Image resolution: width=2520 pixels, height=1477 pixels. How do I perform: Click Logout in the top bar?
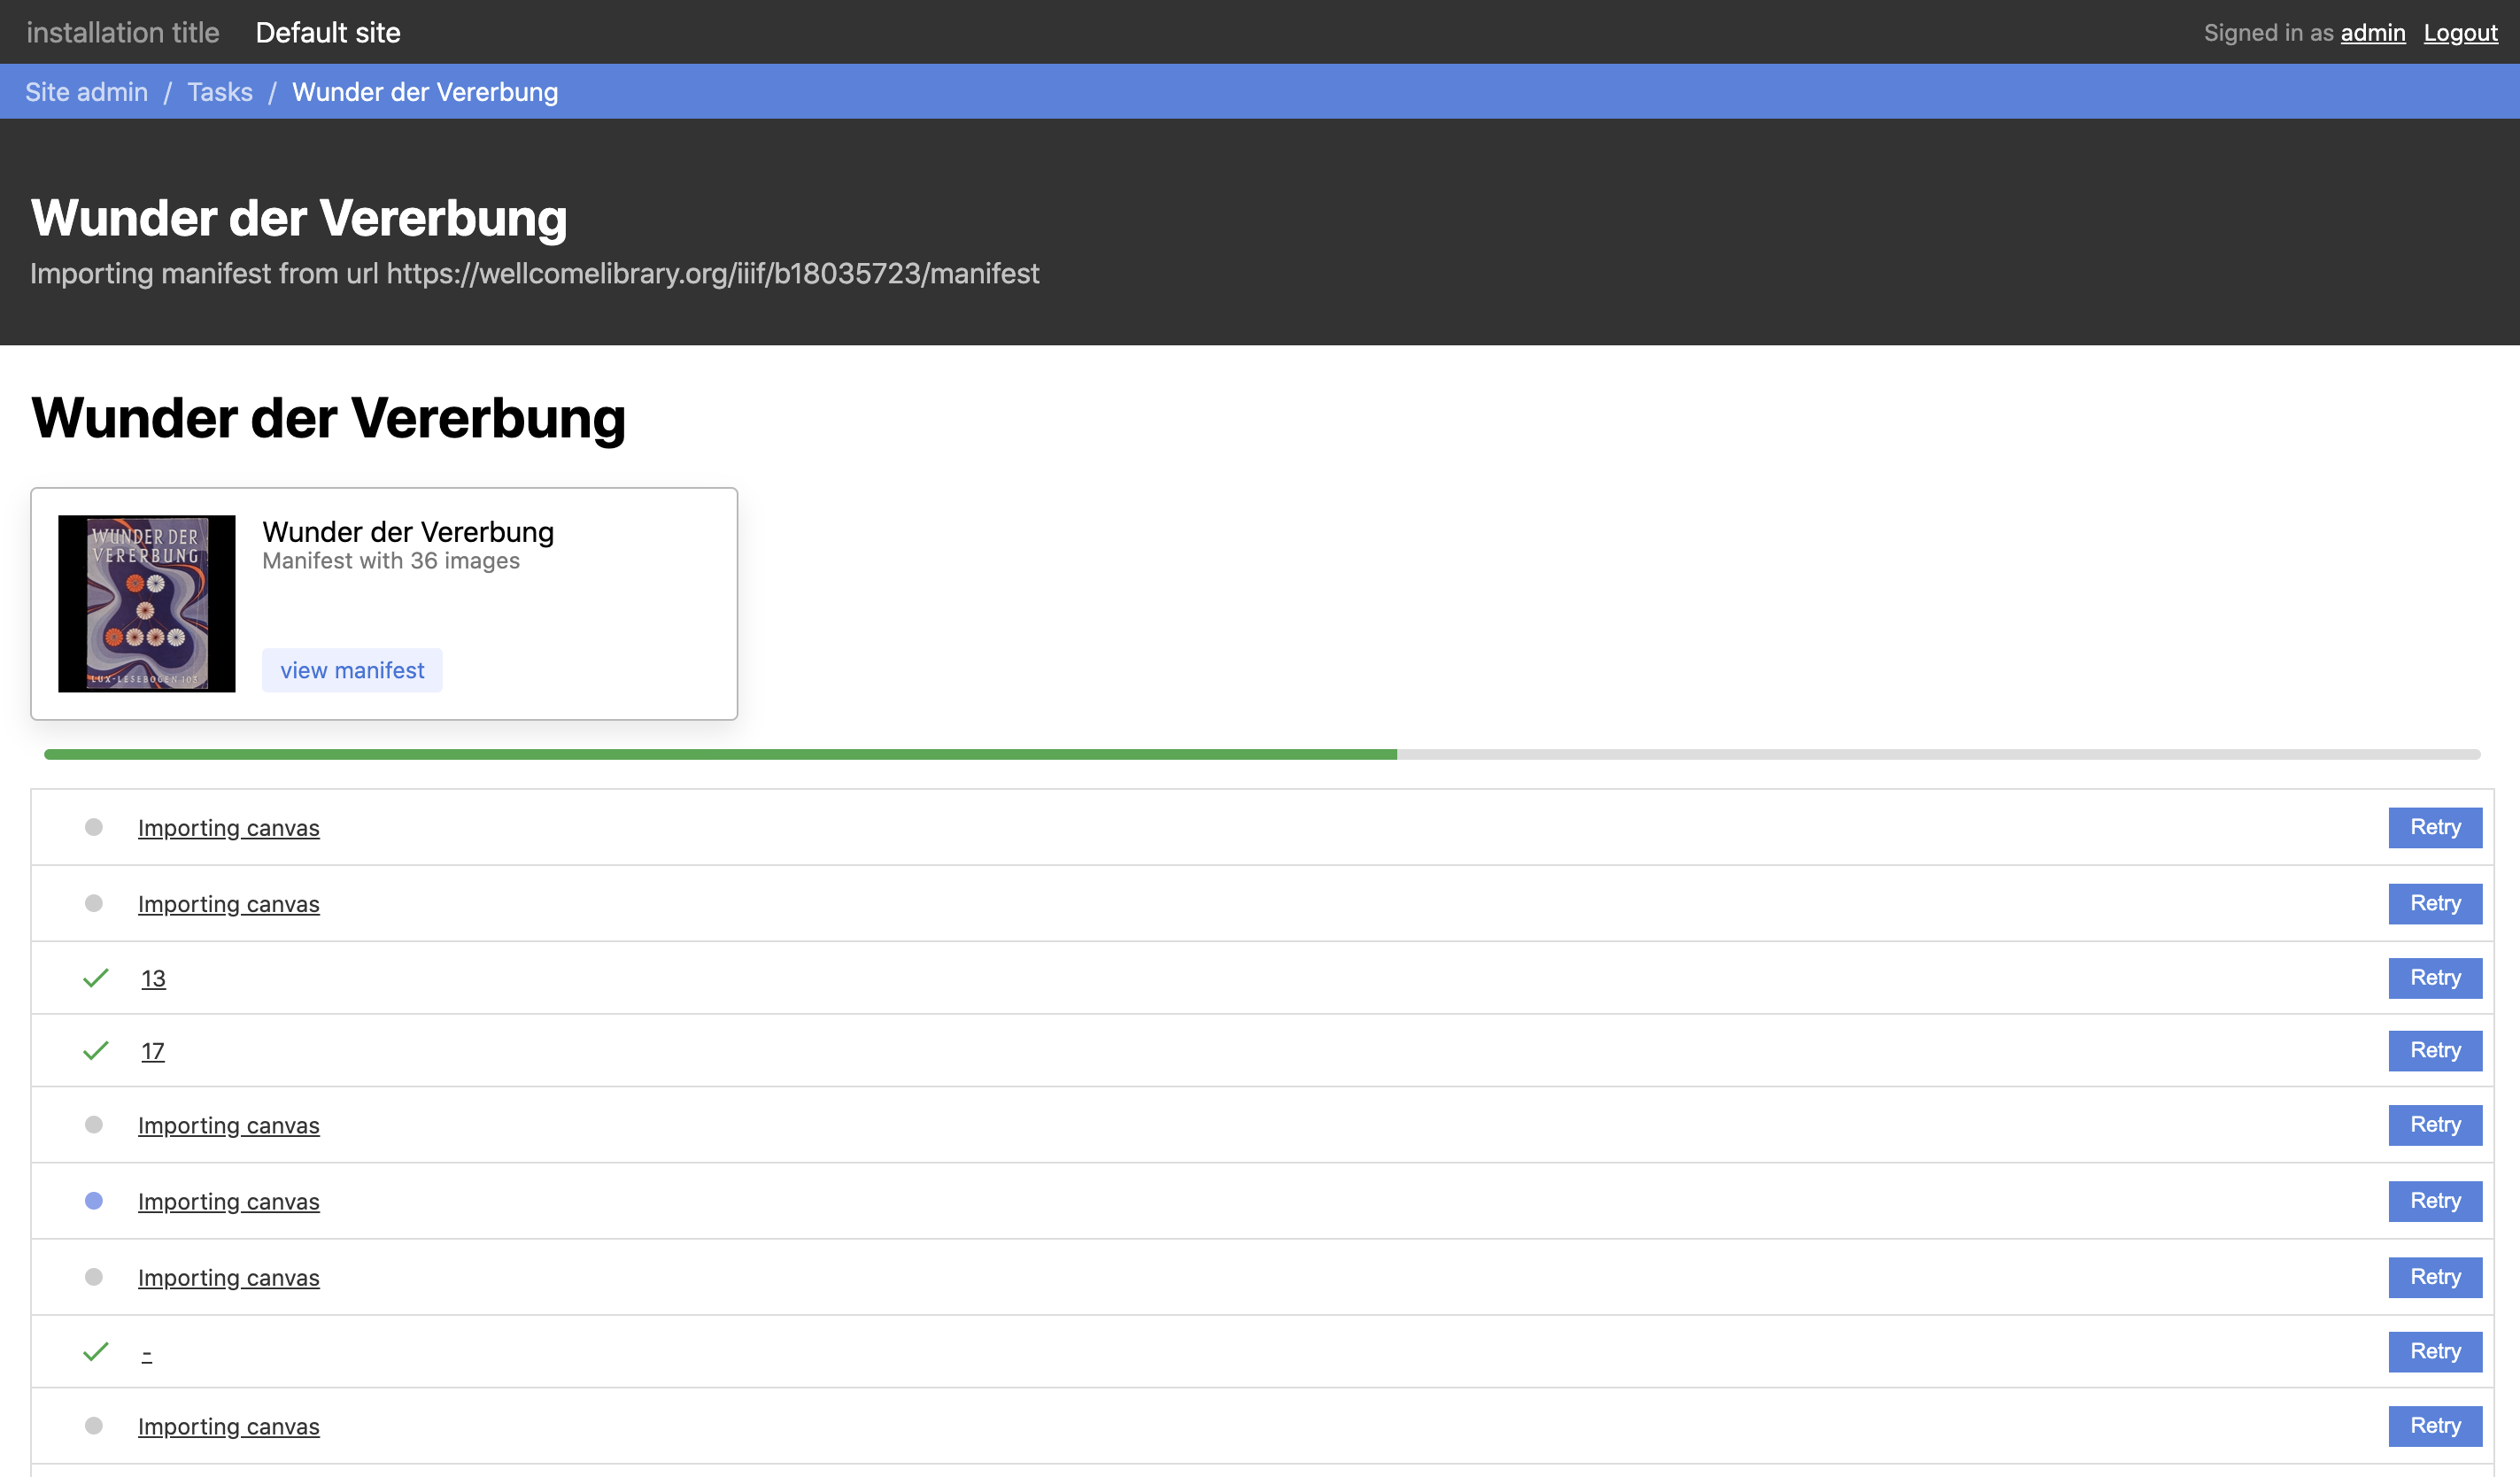pos(2461,32)
